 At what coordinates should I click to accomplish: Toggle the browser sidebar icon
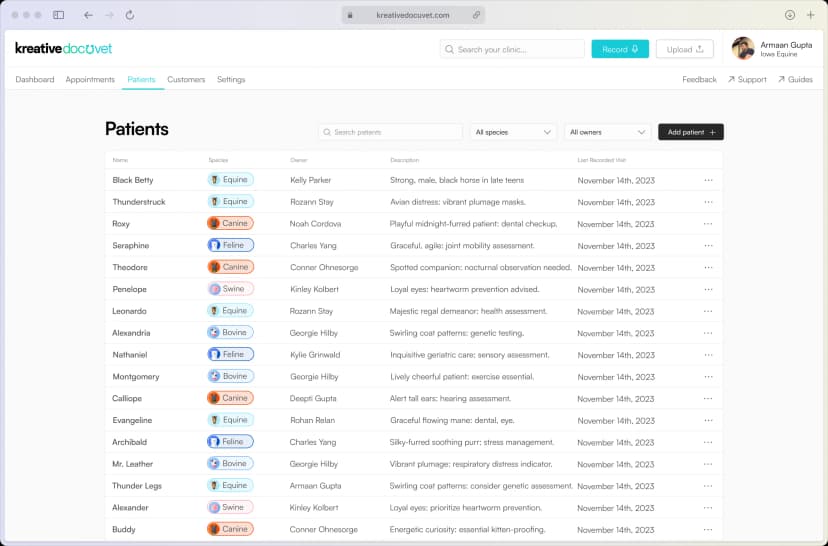59,15
